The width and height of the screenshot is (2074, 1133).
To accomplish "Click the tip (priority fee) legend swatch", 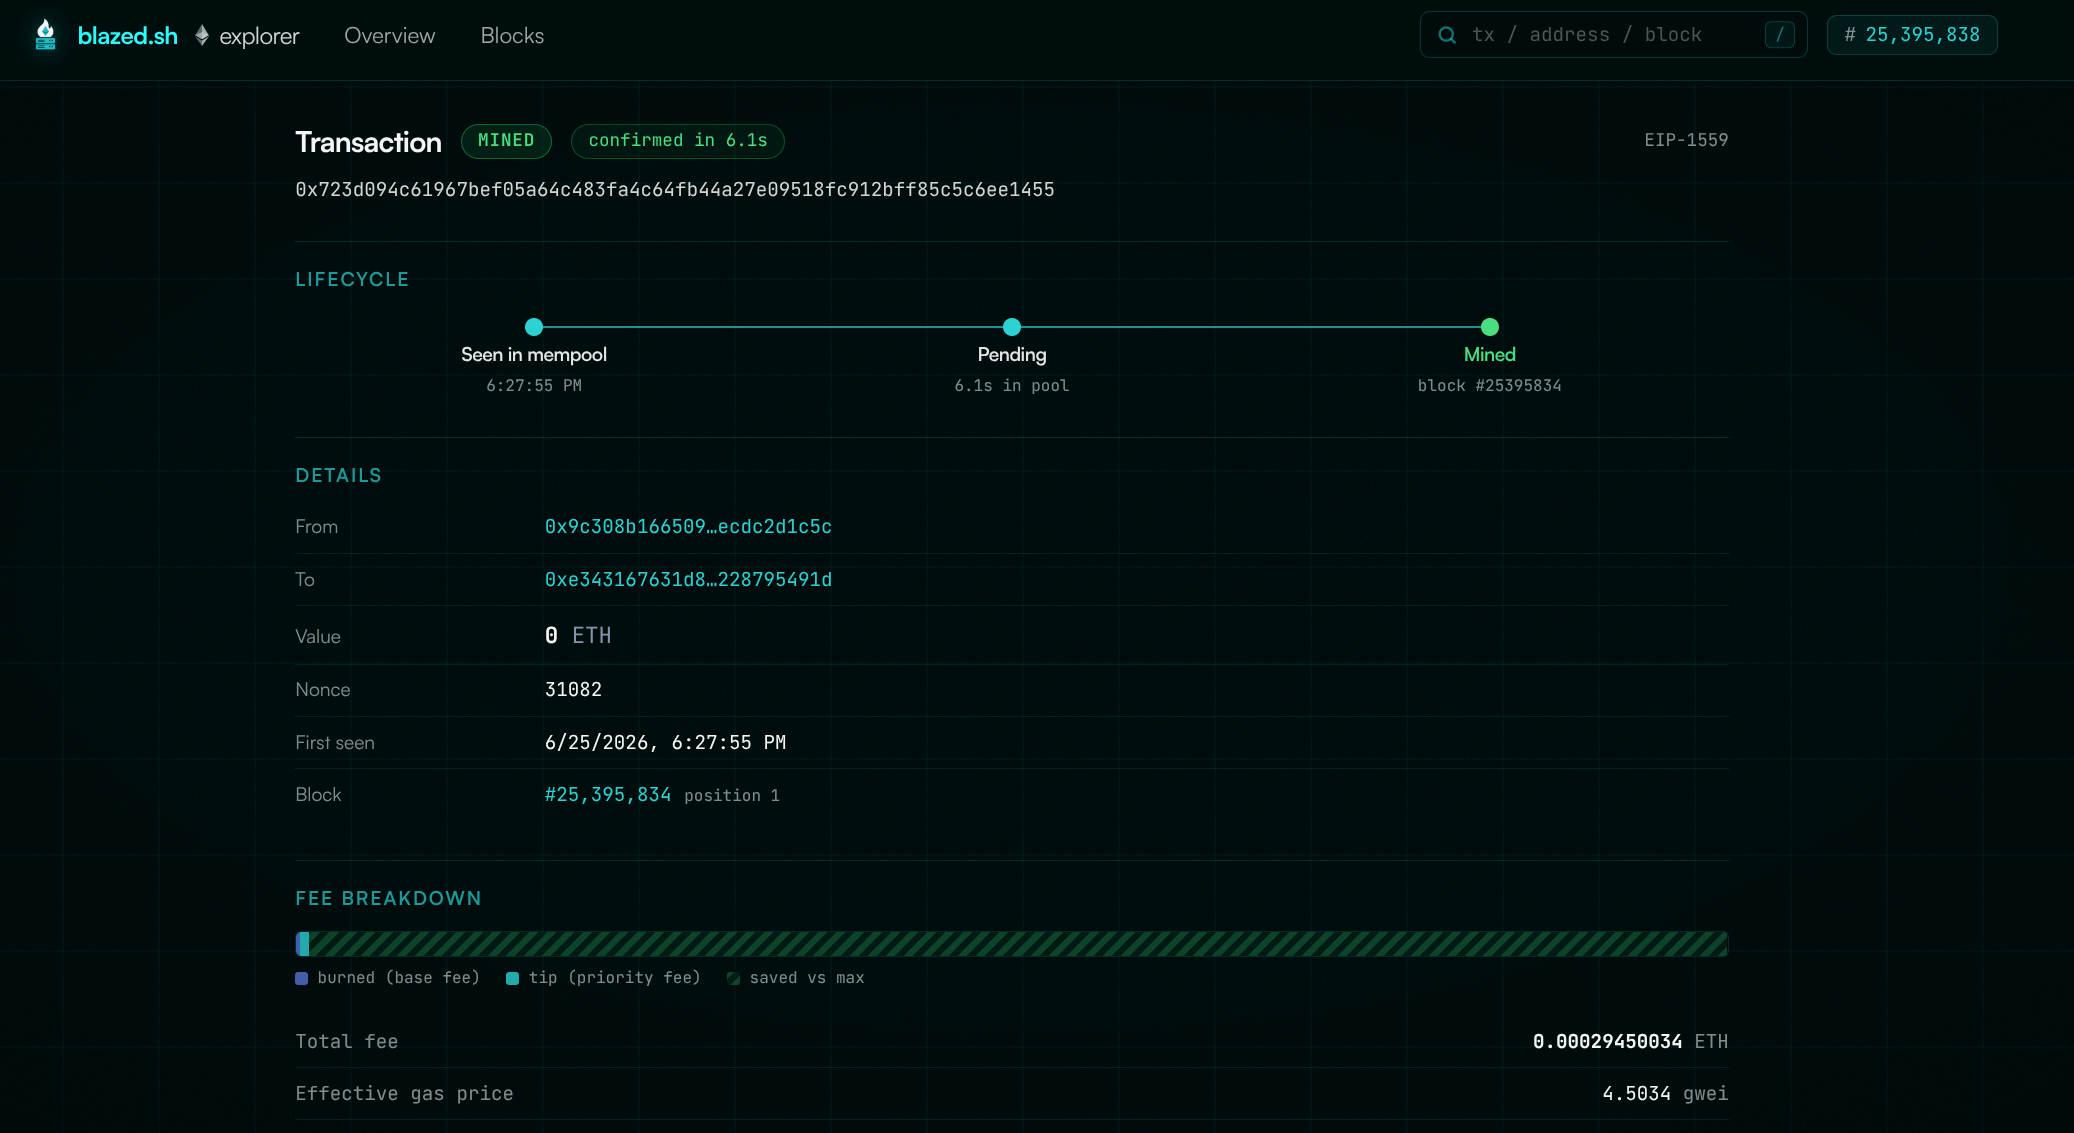I will [x=512, y=978].
